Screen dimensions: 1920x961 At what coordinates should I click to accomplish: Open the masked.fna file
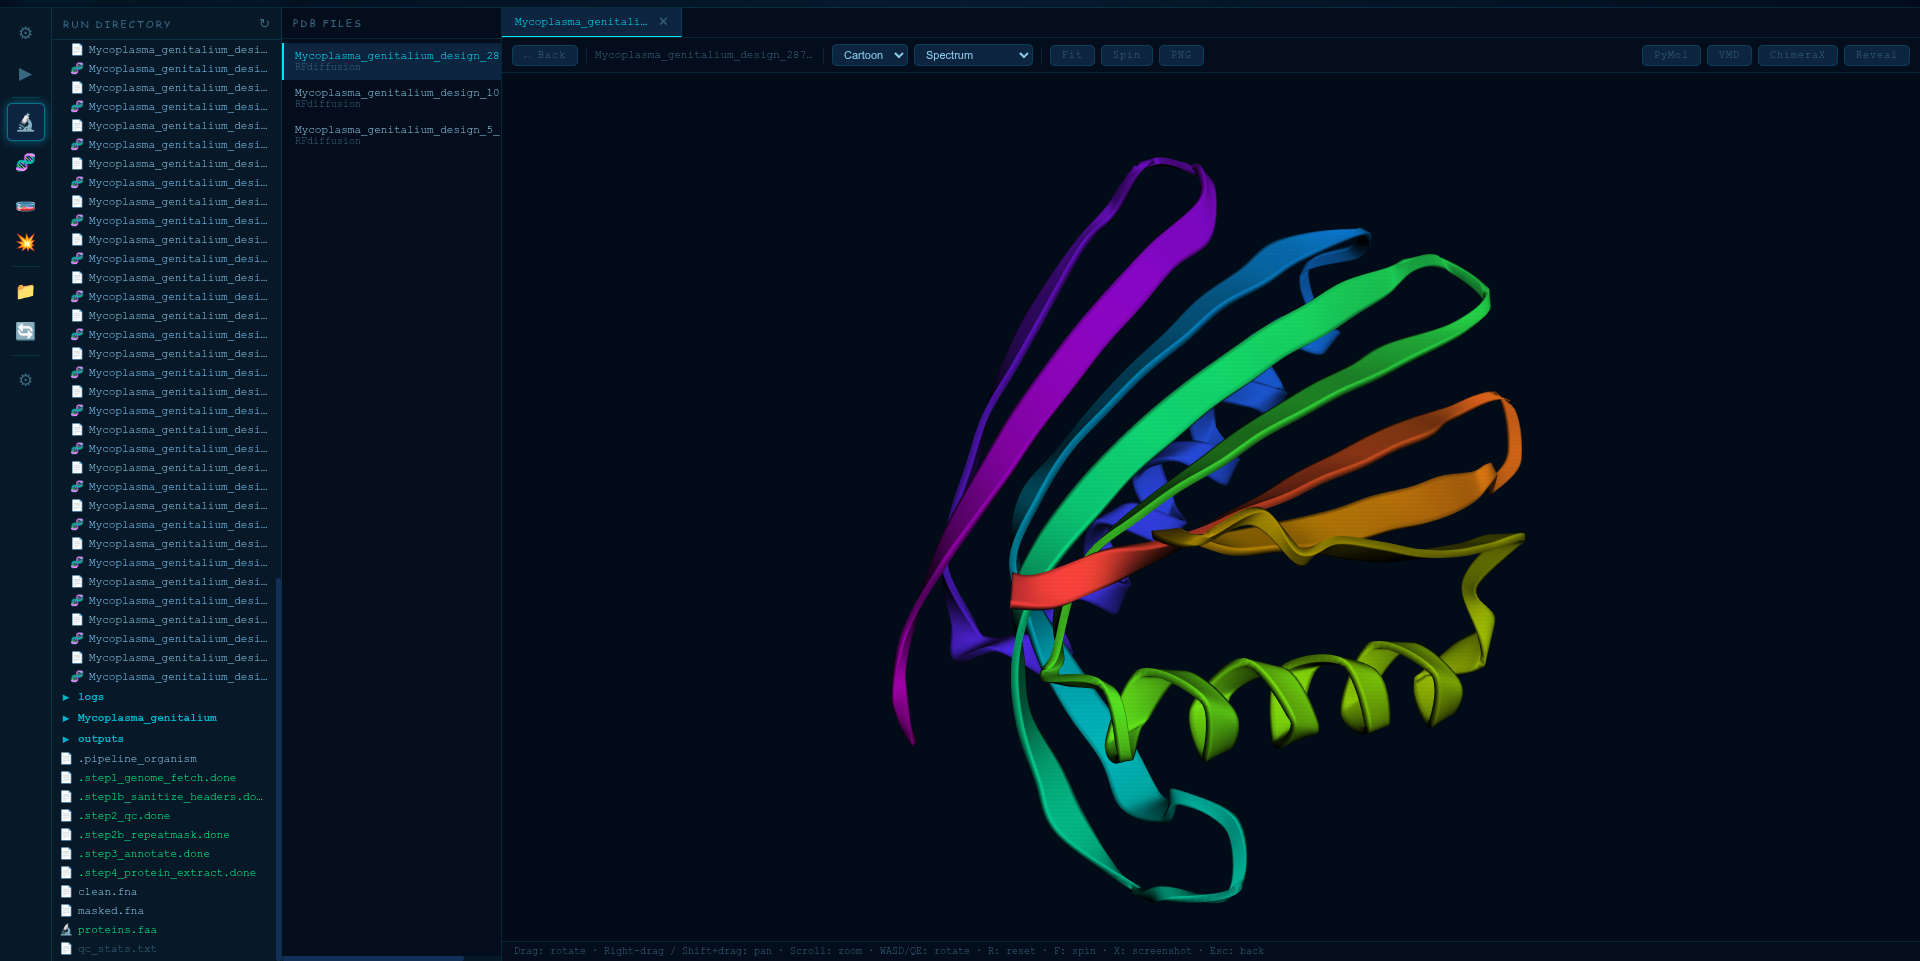tap(111, 911)
